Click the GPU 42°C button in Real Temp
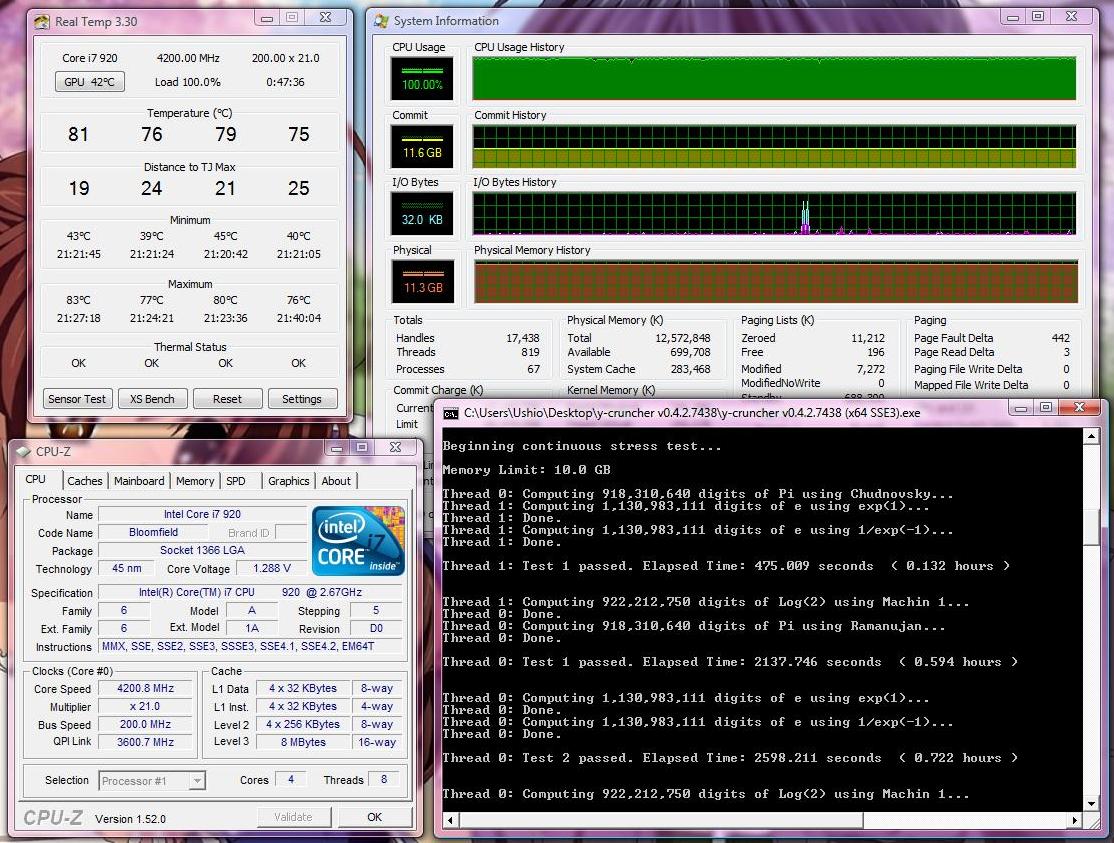 coord(90,82)
